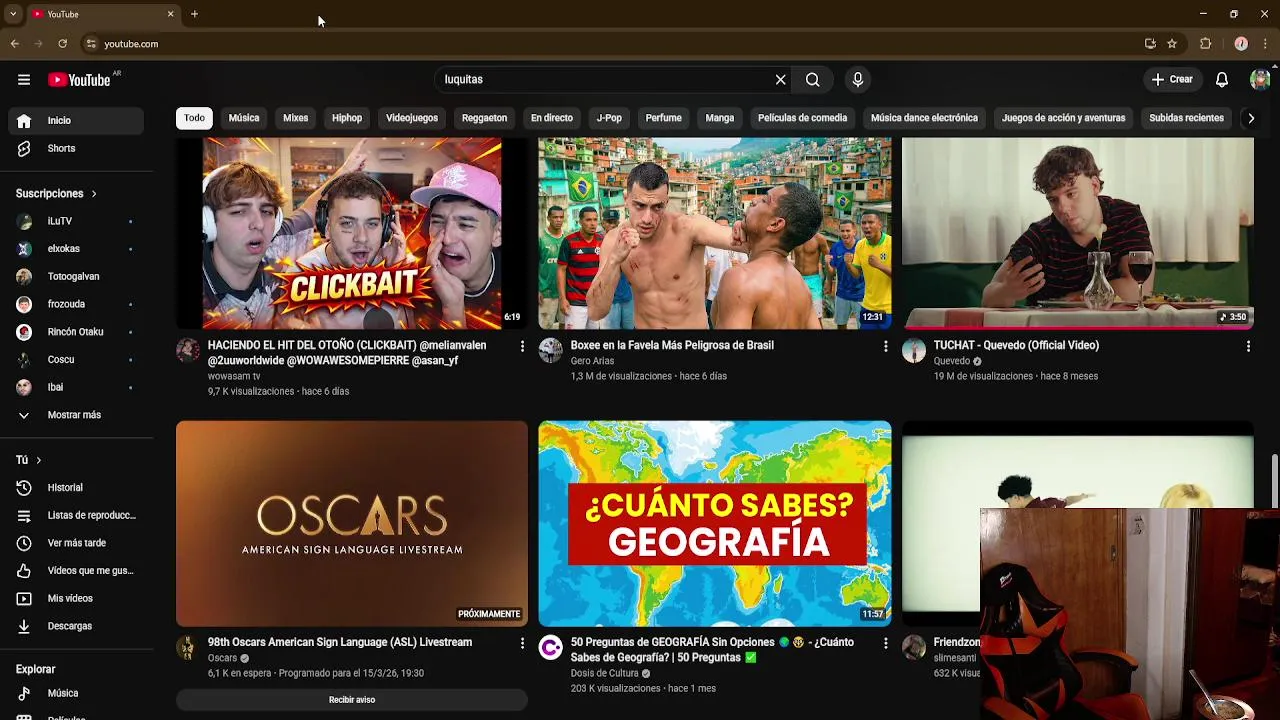This screenshot has height=720, width=1280.
Task: Select the Subidas recientes chip
Action: point(1187,118)
